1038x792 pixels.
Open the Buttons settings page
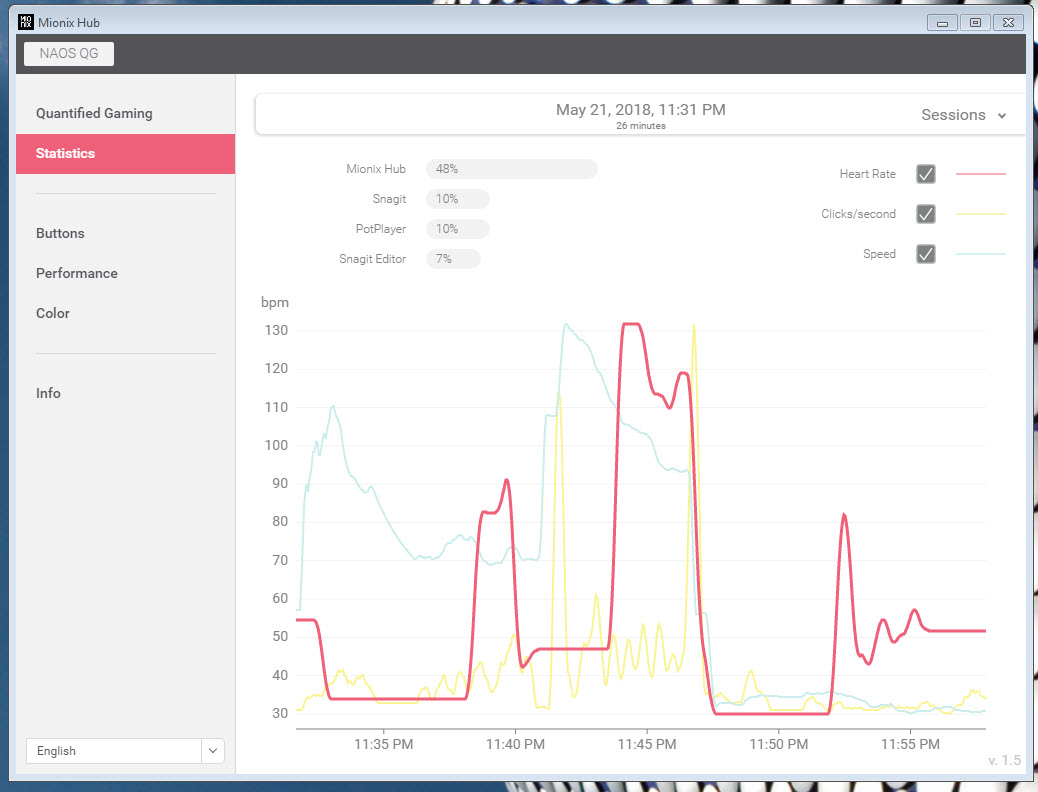[x=60, y=233]
